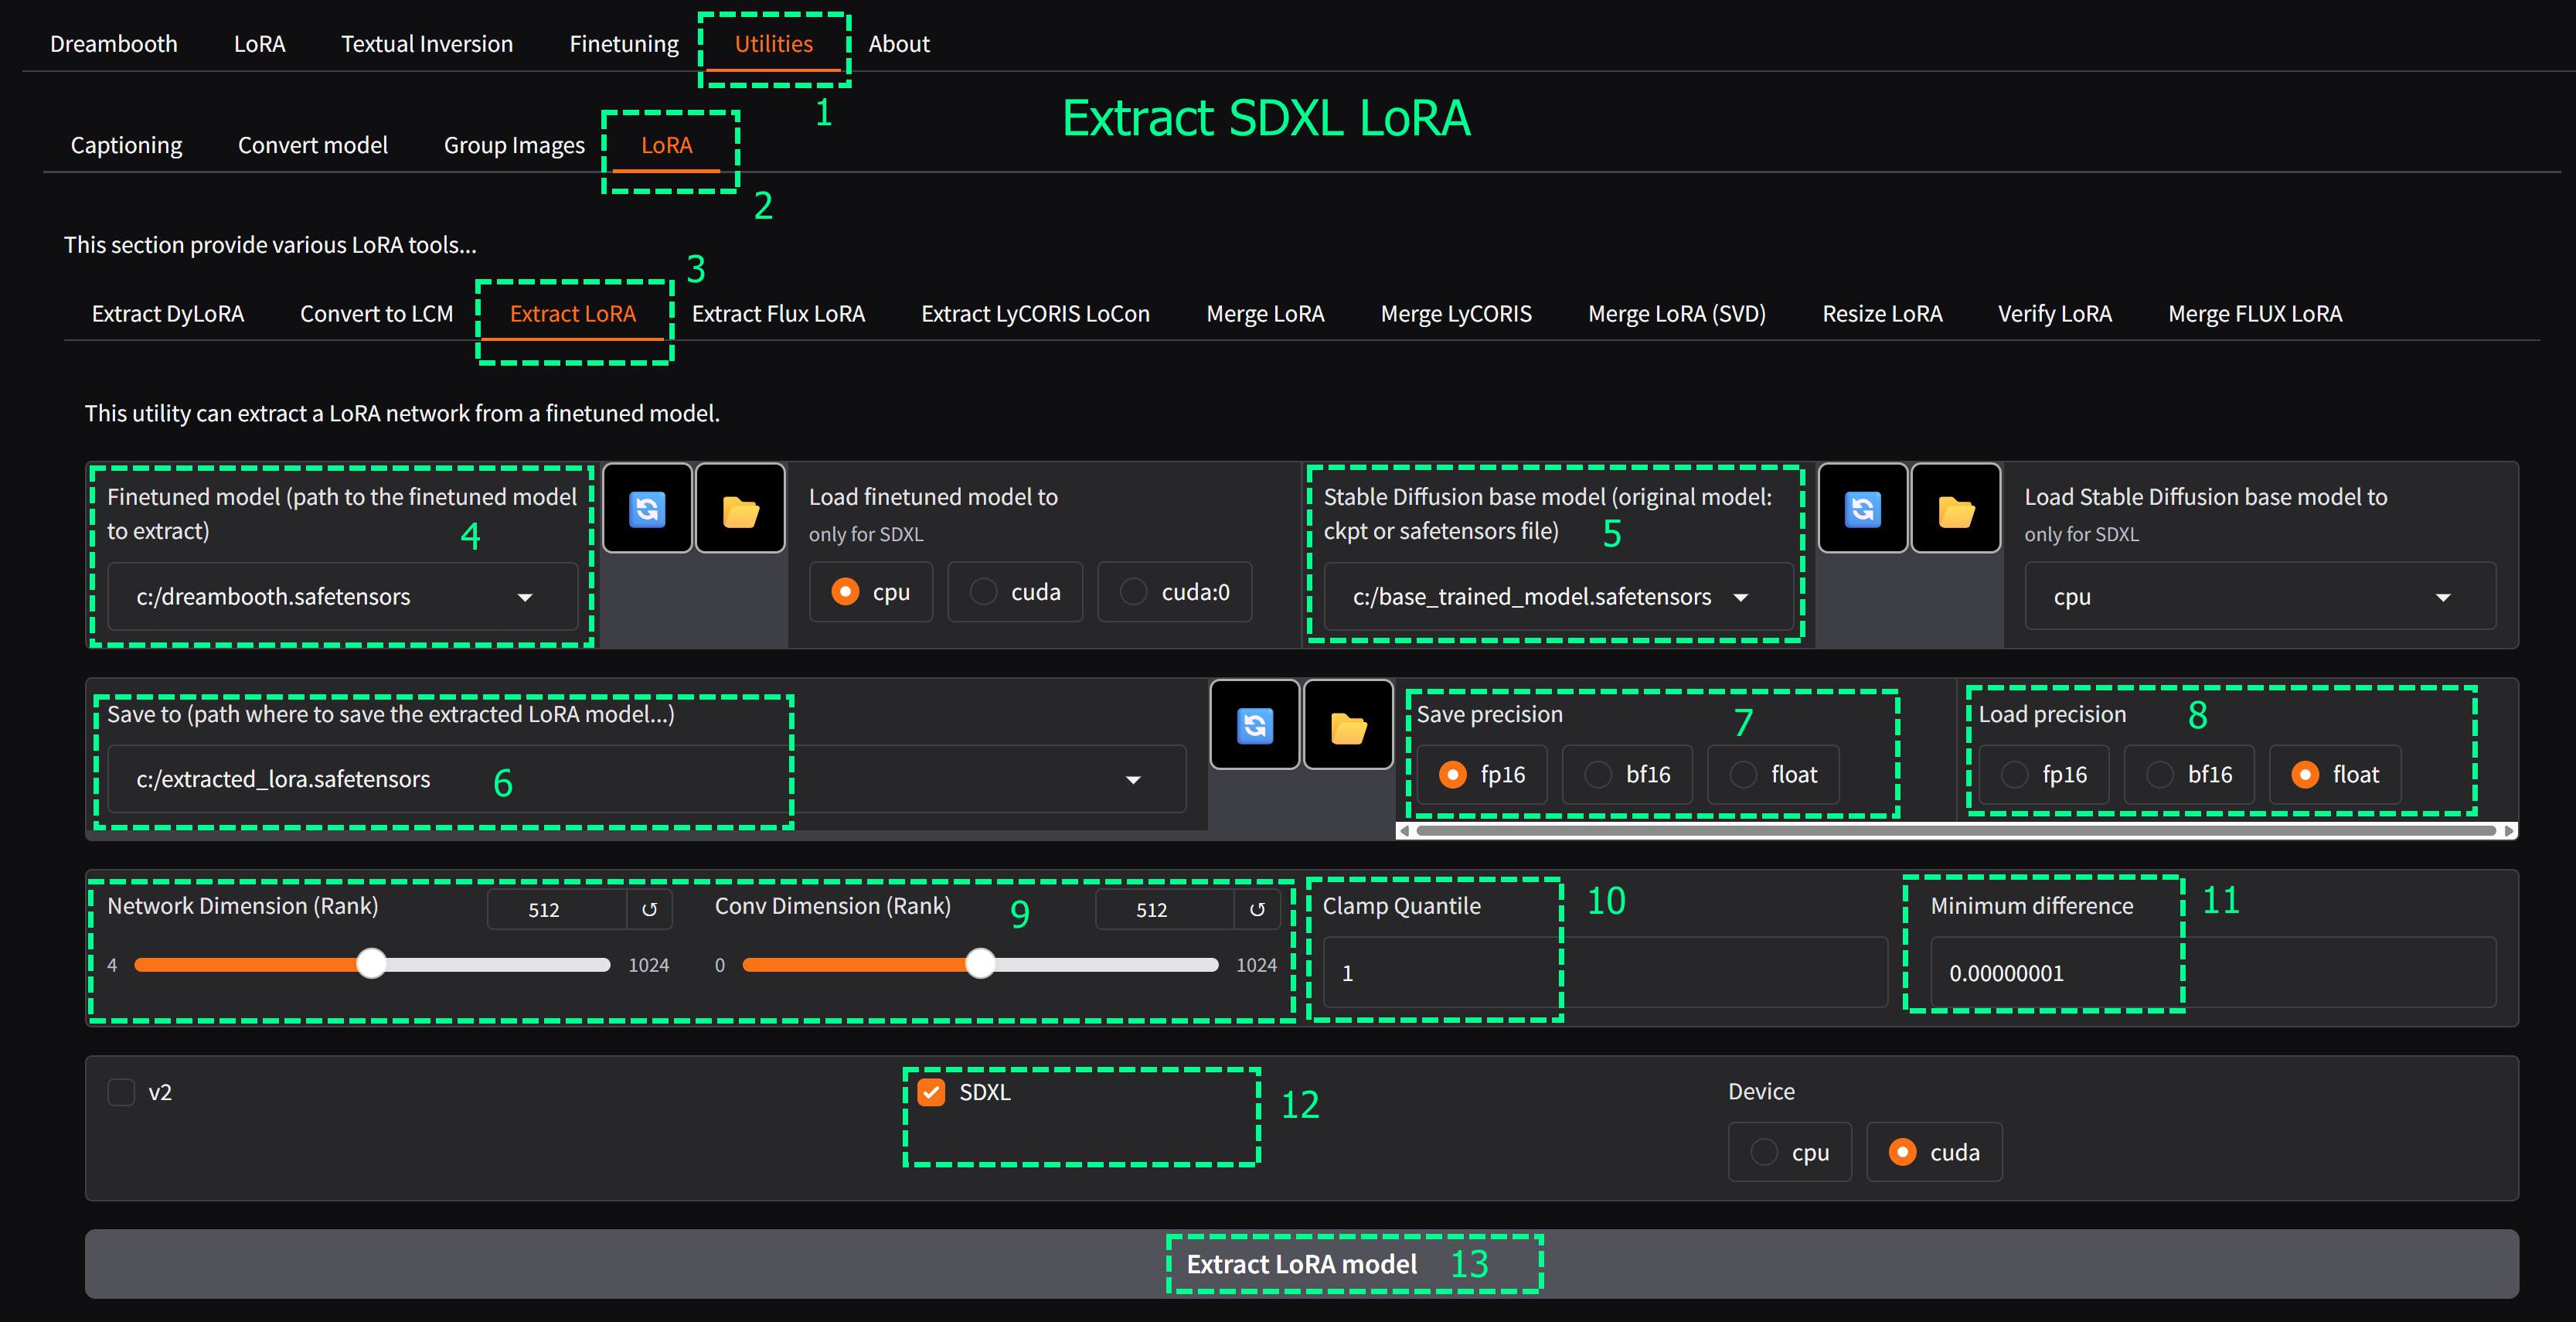Click the Conv Dimension number field
Screen dimensions: 2576x1322
click(1165, 909)
